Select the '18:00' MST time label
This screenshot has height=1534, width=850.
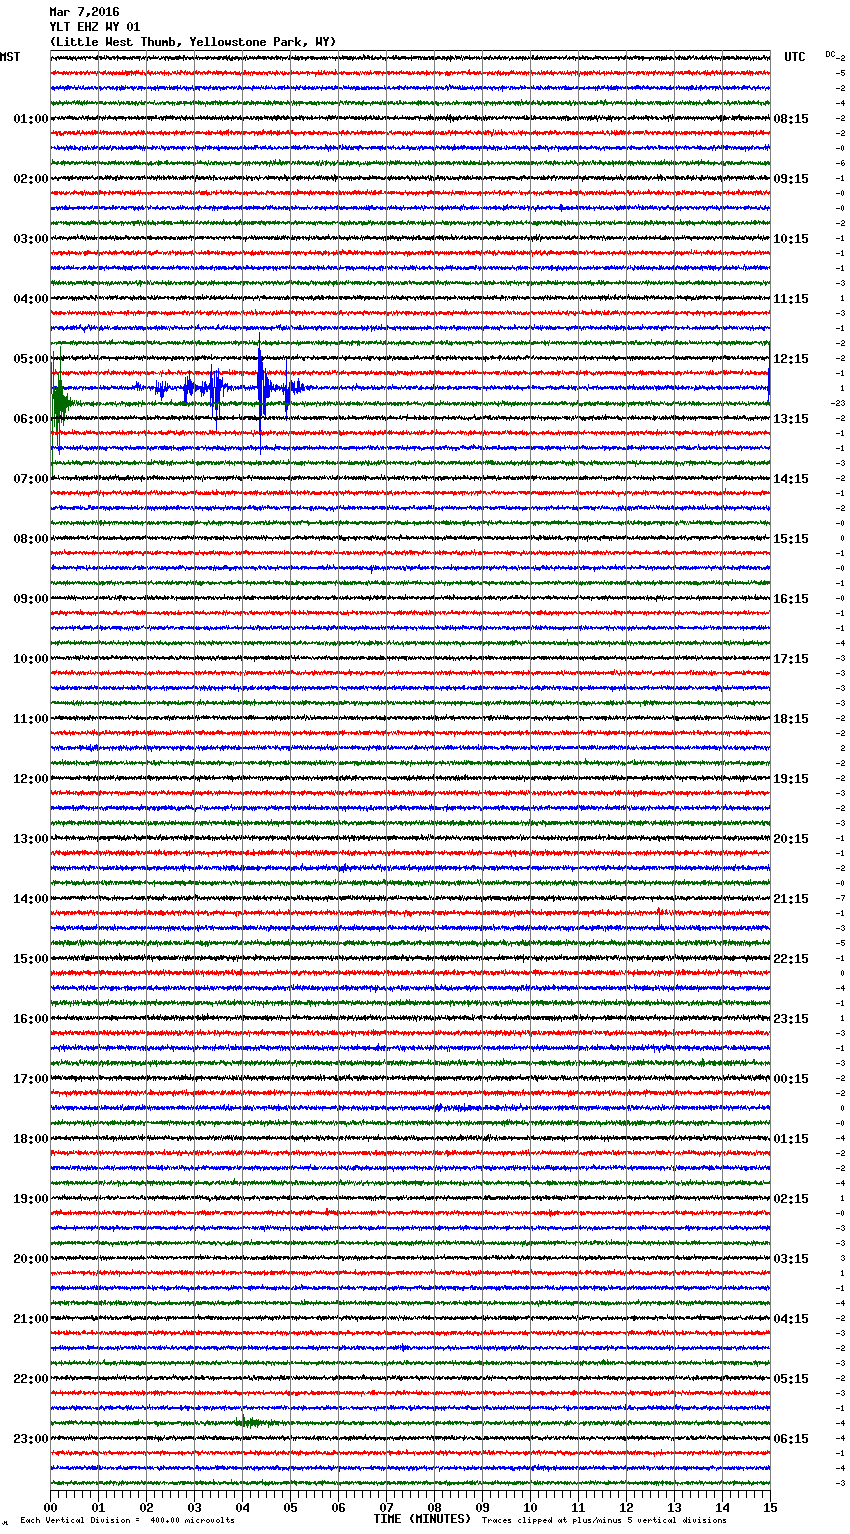click(x=30, y=1139)
